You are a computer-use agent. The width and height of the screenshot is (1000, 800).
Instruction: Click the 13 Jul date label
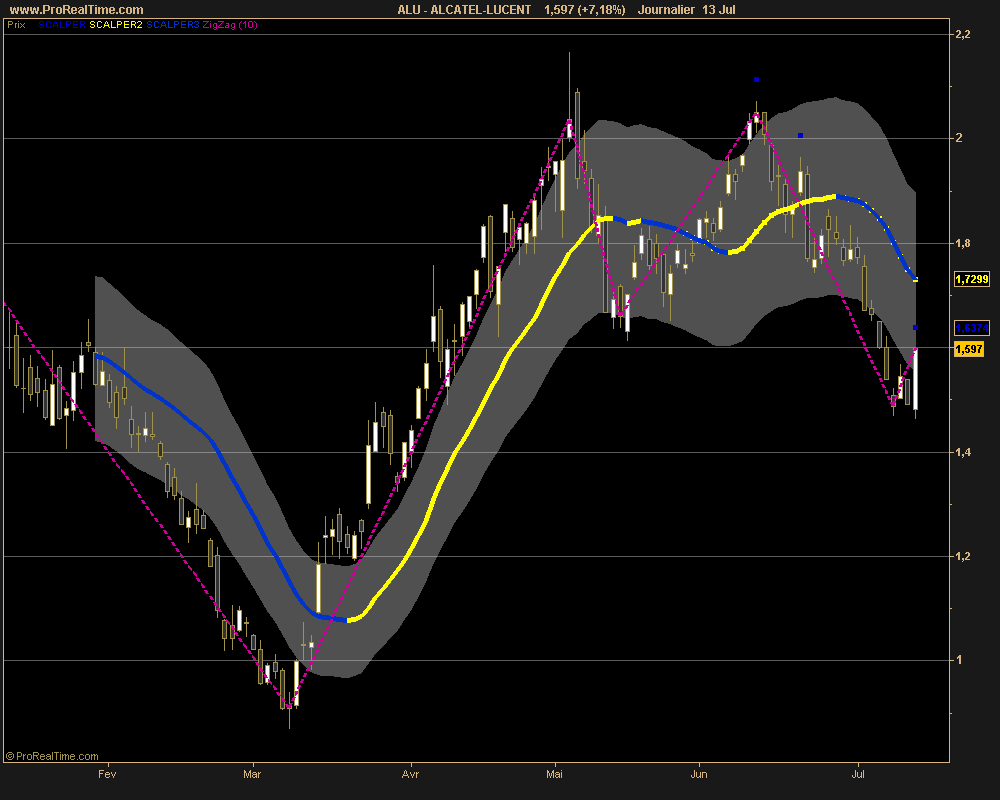pyautogui.click(x=719, y=10)
